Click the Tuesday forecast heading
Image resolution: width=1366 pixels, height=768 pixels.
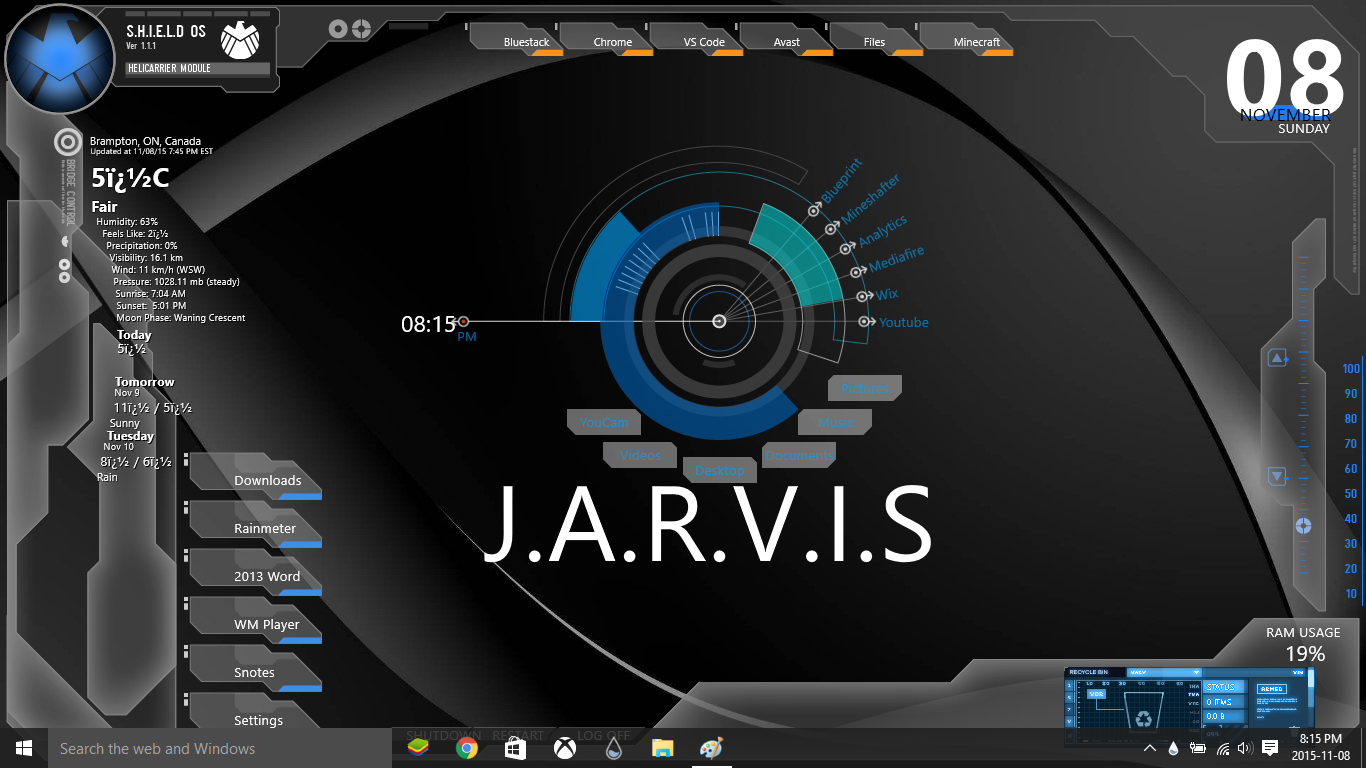130,436
